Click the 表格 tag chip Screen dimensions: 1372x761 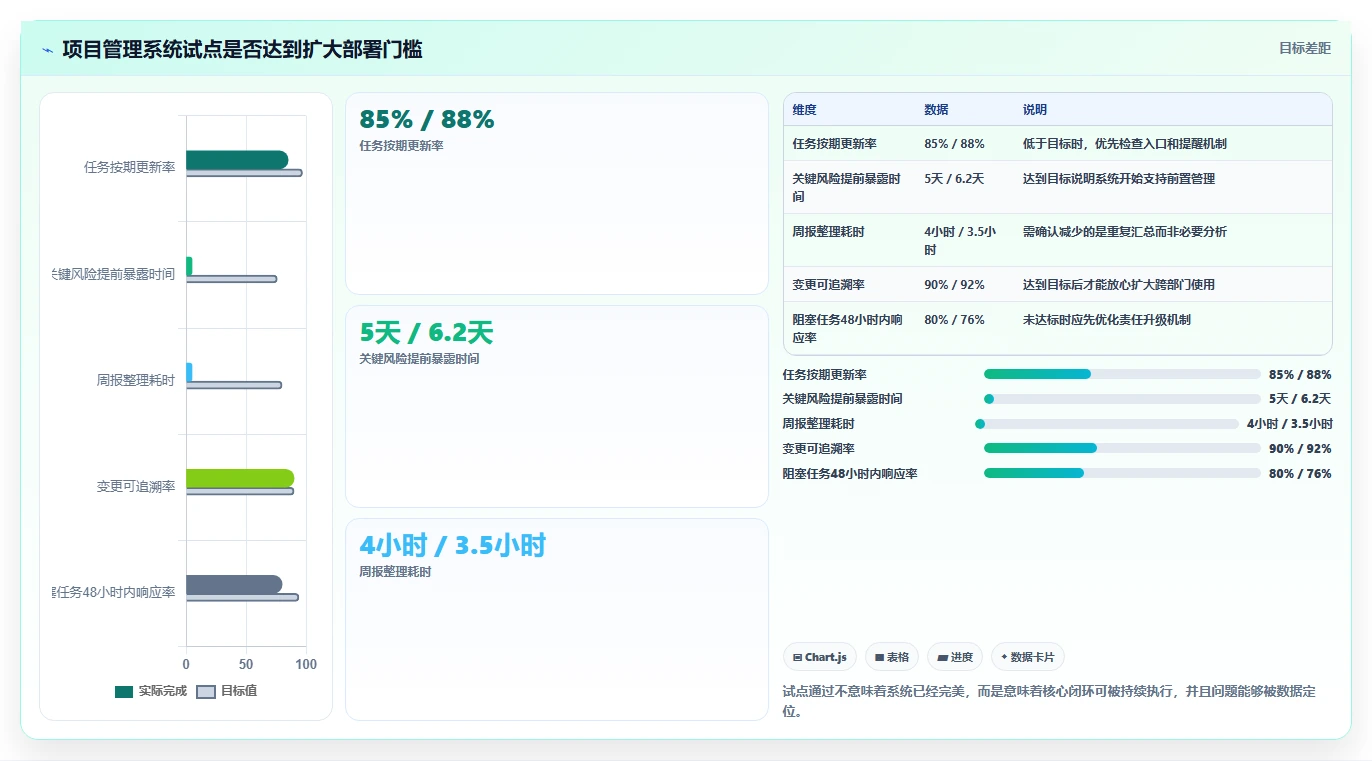coord(891,657)
